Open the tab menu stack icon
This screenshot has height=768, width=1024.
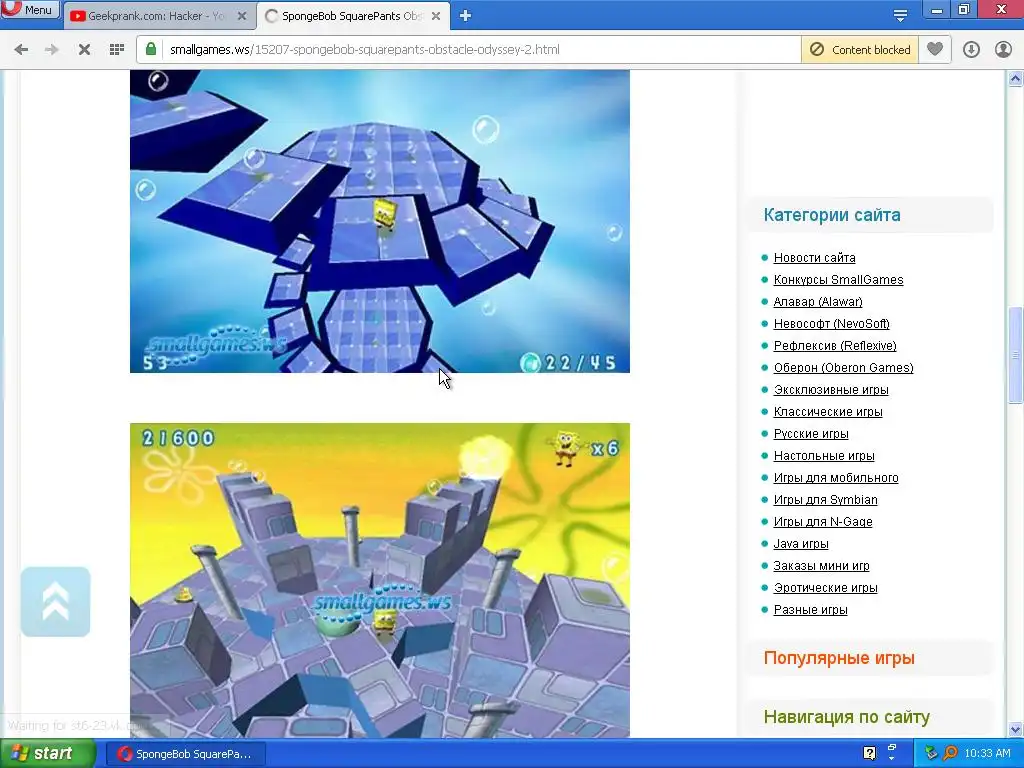pyautogui.click(x=900, y=16)
